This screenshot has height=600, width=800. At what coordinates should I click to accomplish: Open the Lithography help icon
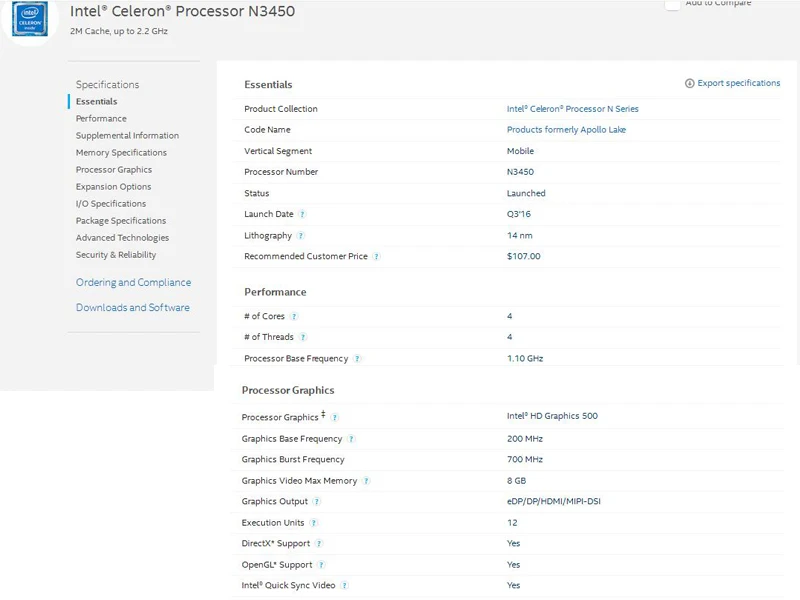pyautogui.click(x=301, y=236)
